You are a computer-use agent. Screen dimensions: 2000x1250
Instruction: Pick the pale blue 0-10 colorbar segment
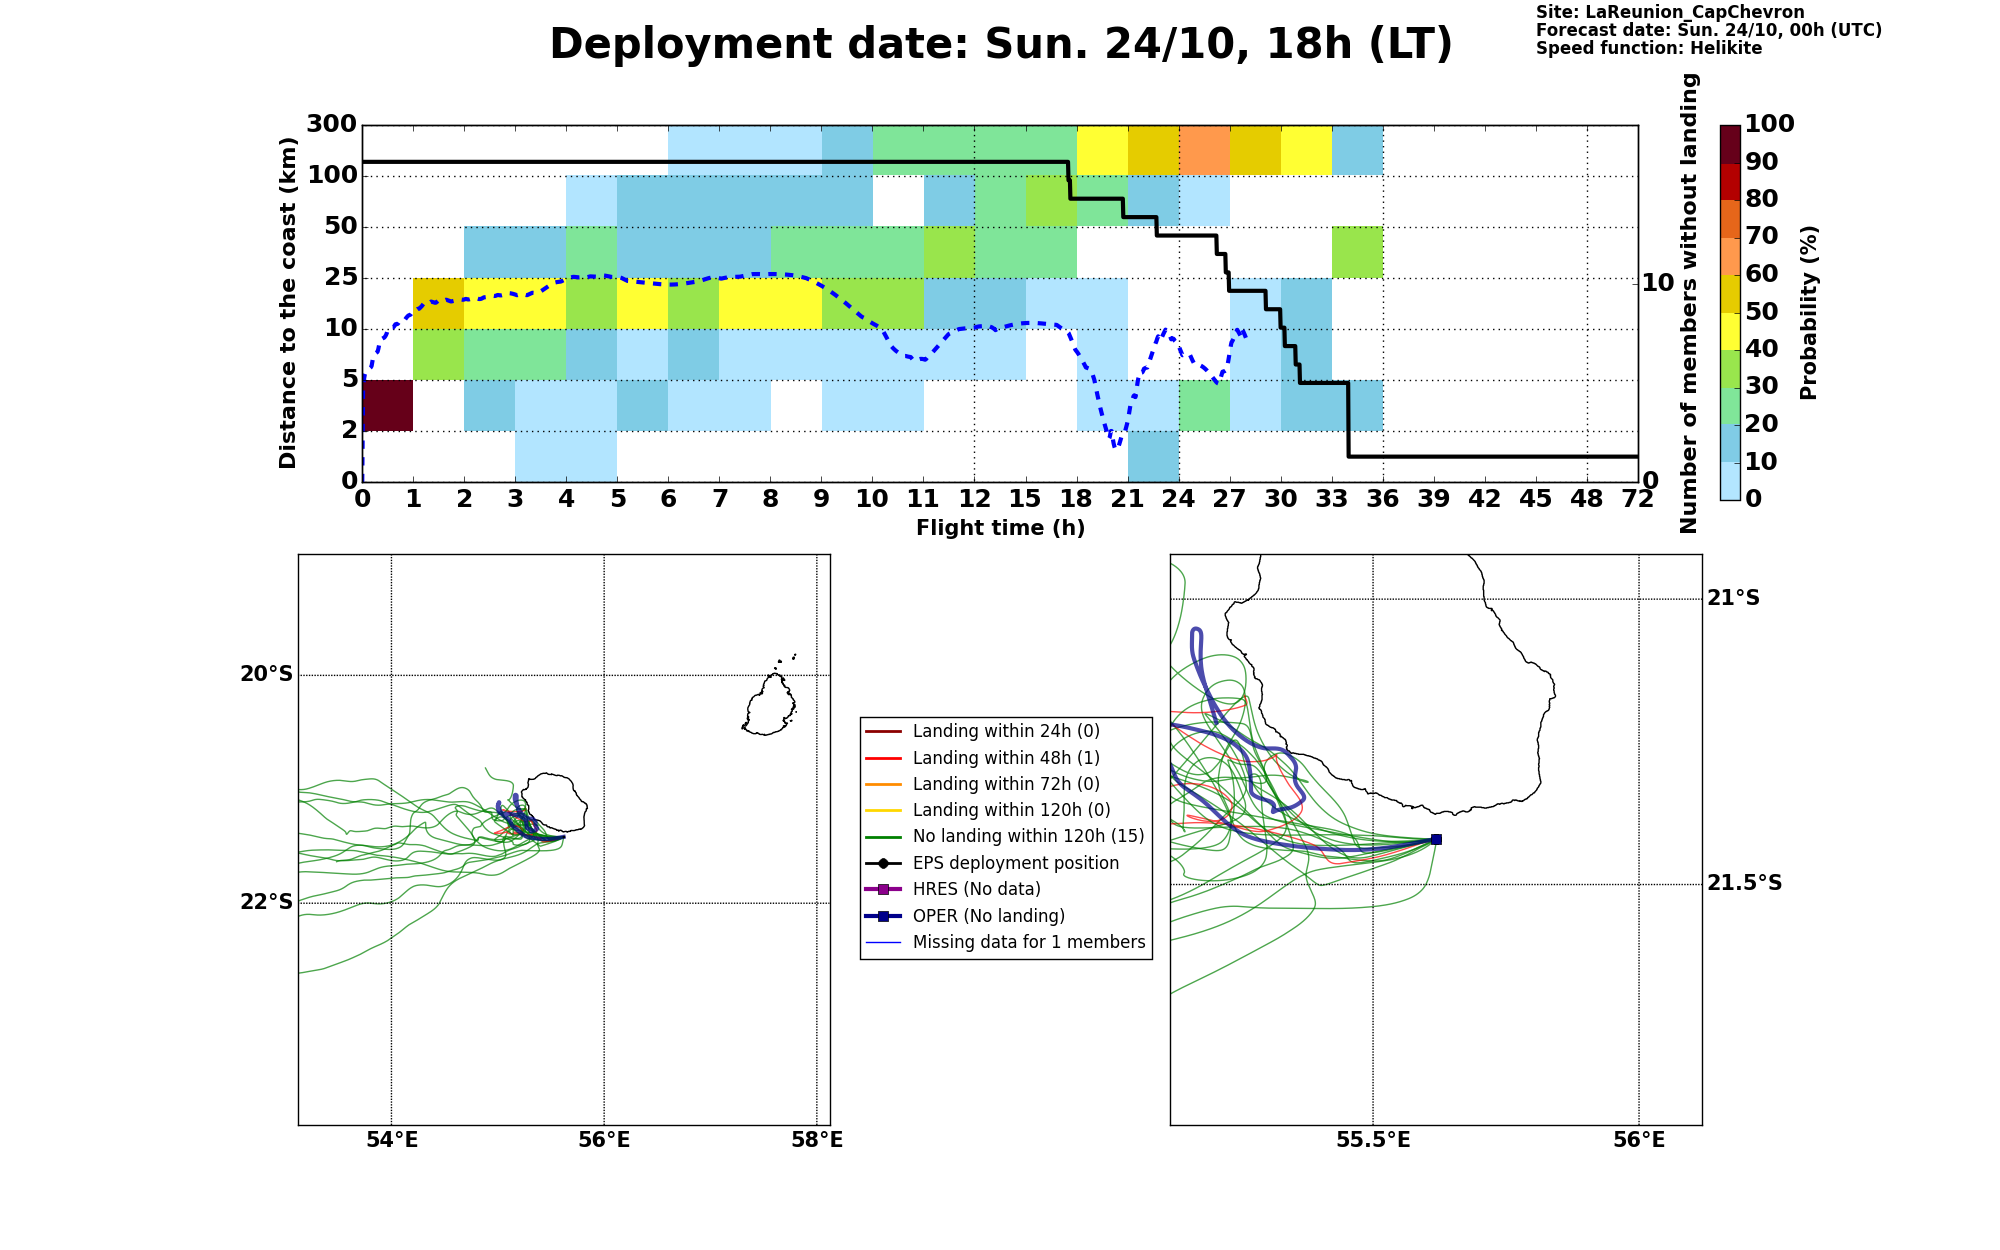[x=1730, y=481]
